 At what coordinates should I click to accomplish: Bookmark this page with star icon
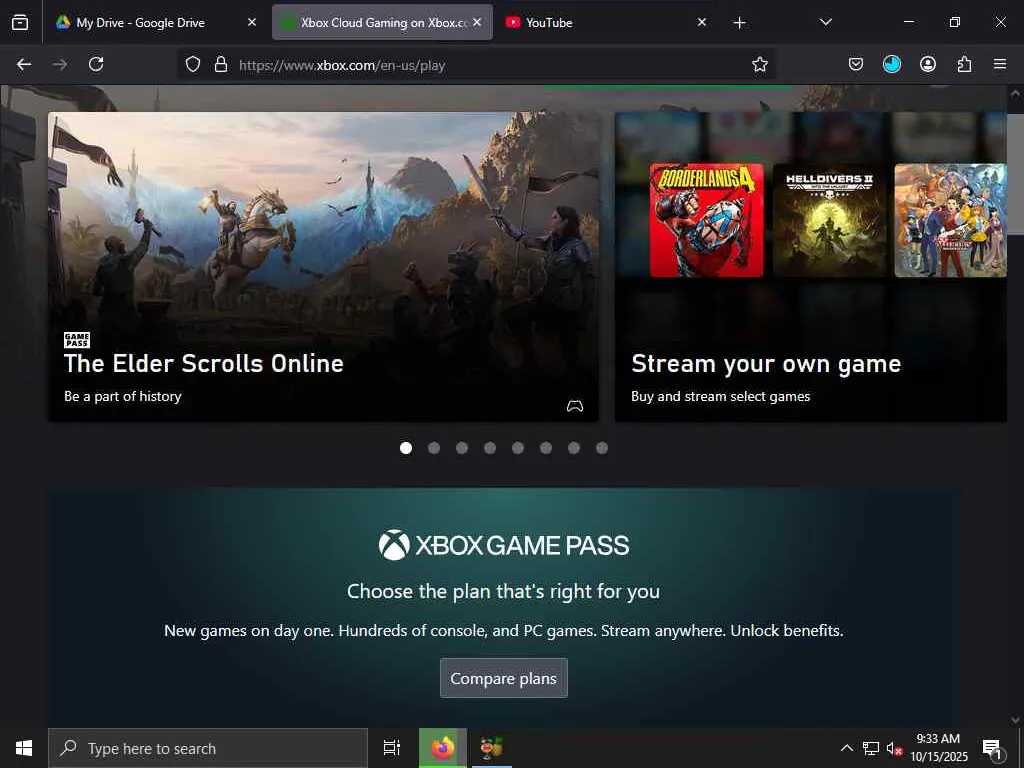coord(760,64)
